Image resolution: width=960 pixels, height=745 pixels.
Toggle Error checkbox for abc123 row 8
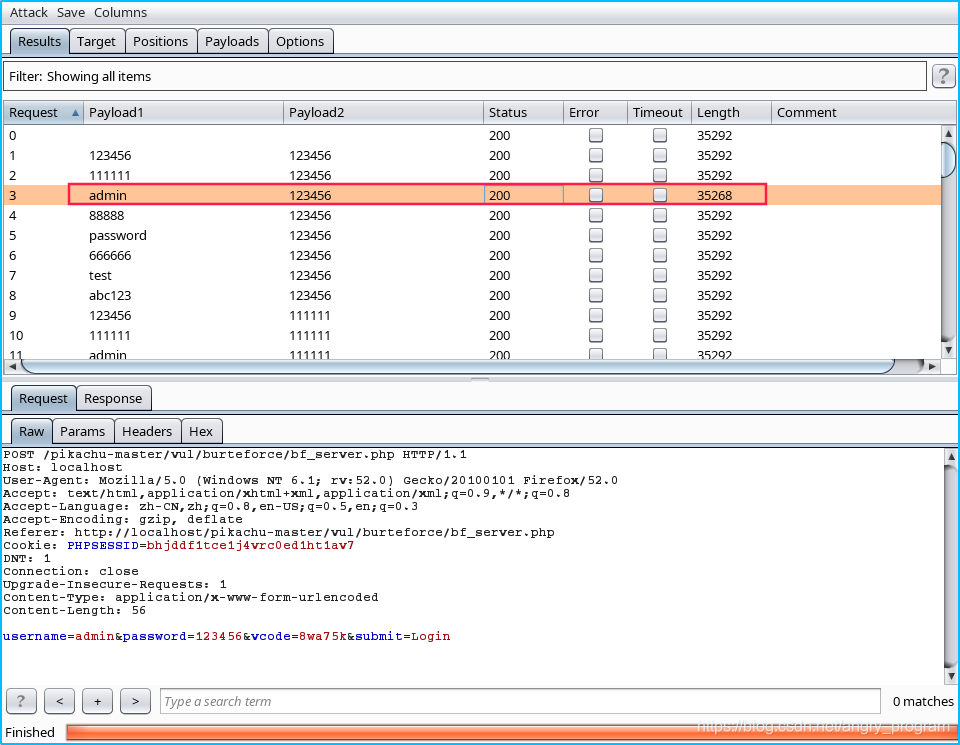pos(596,295)
